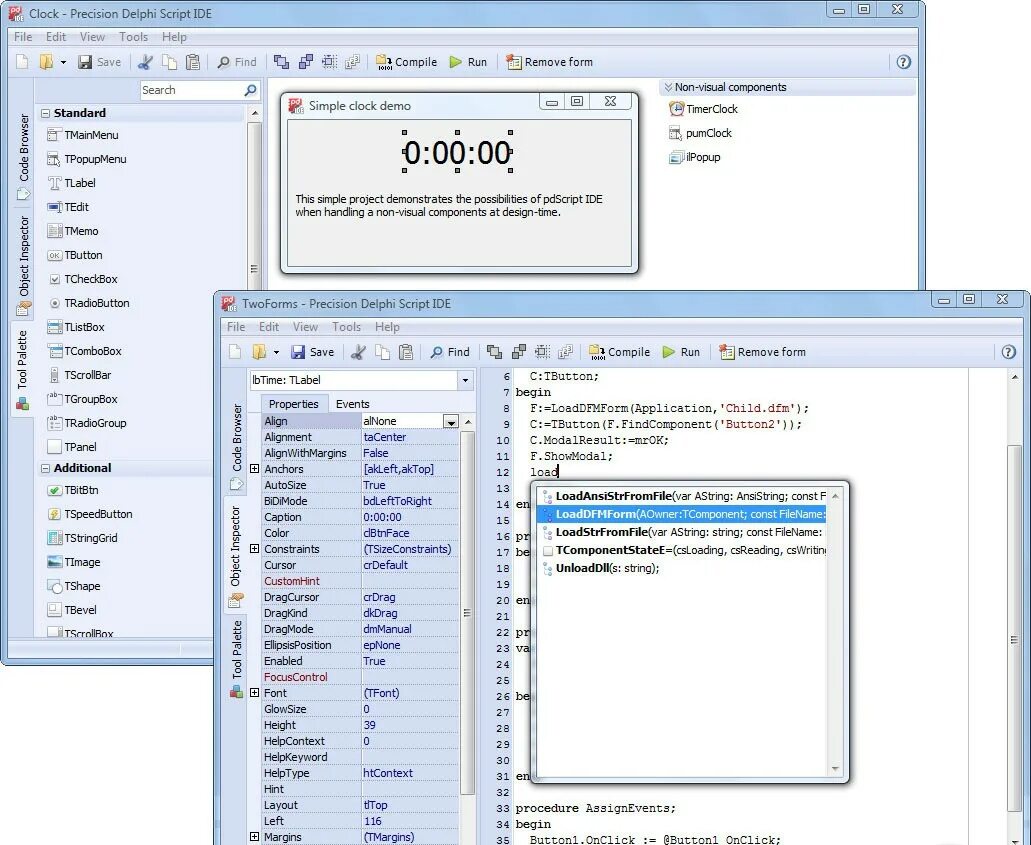Select the TimerClock non-visual component
Image resolution: width=1031 pixels, height=845 pixels.
704,109
